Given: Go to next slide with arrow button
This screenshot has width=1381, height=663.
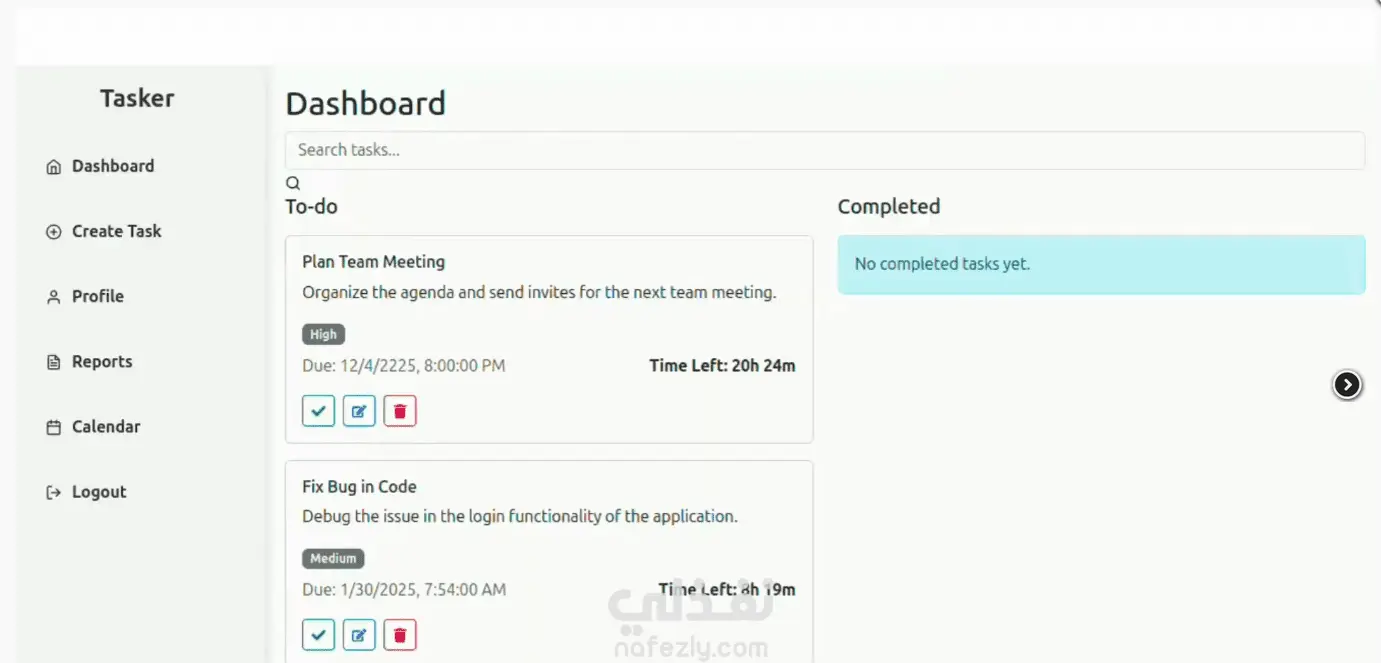Looking at the screenshot, I should coord(1347,384).
